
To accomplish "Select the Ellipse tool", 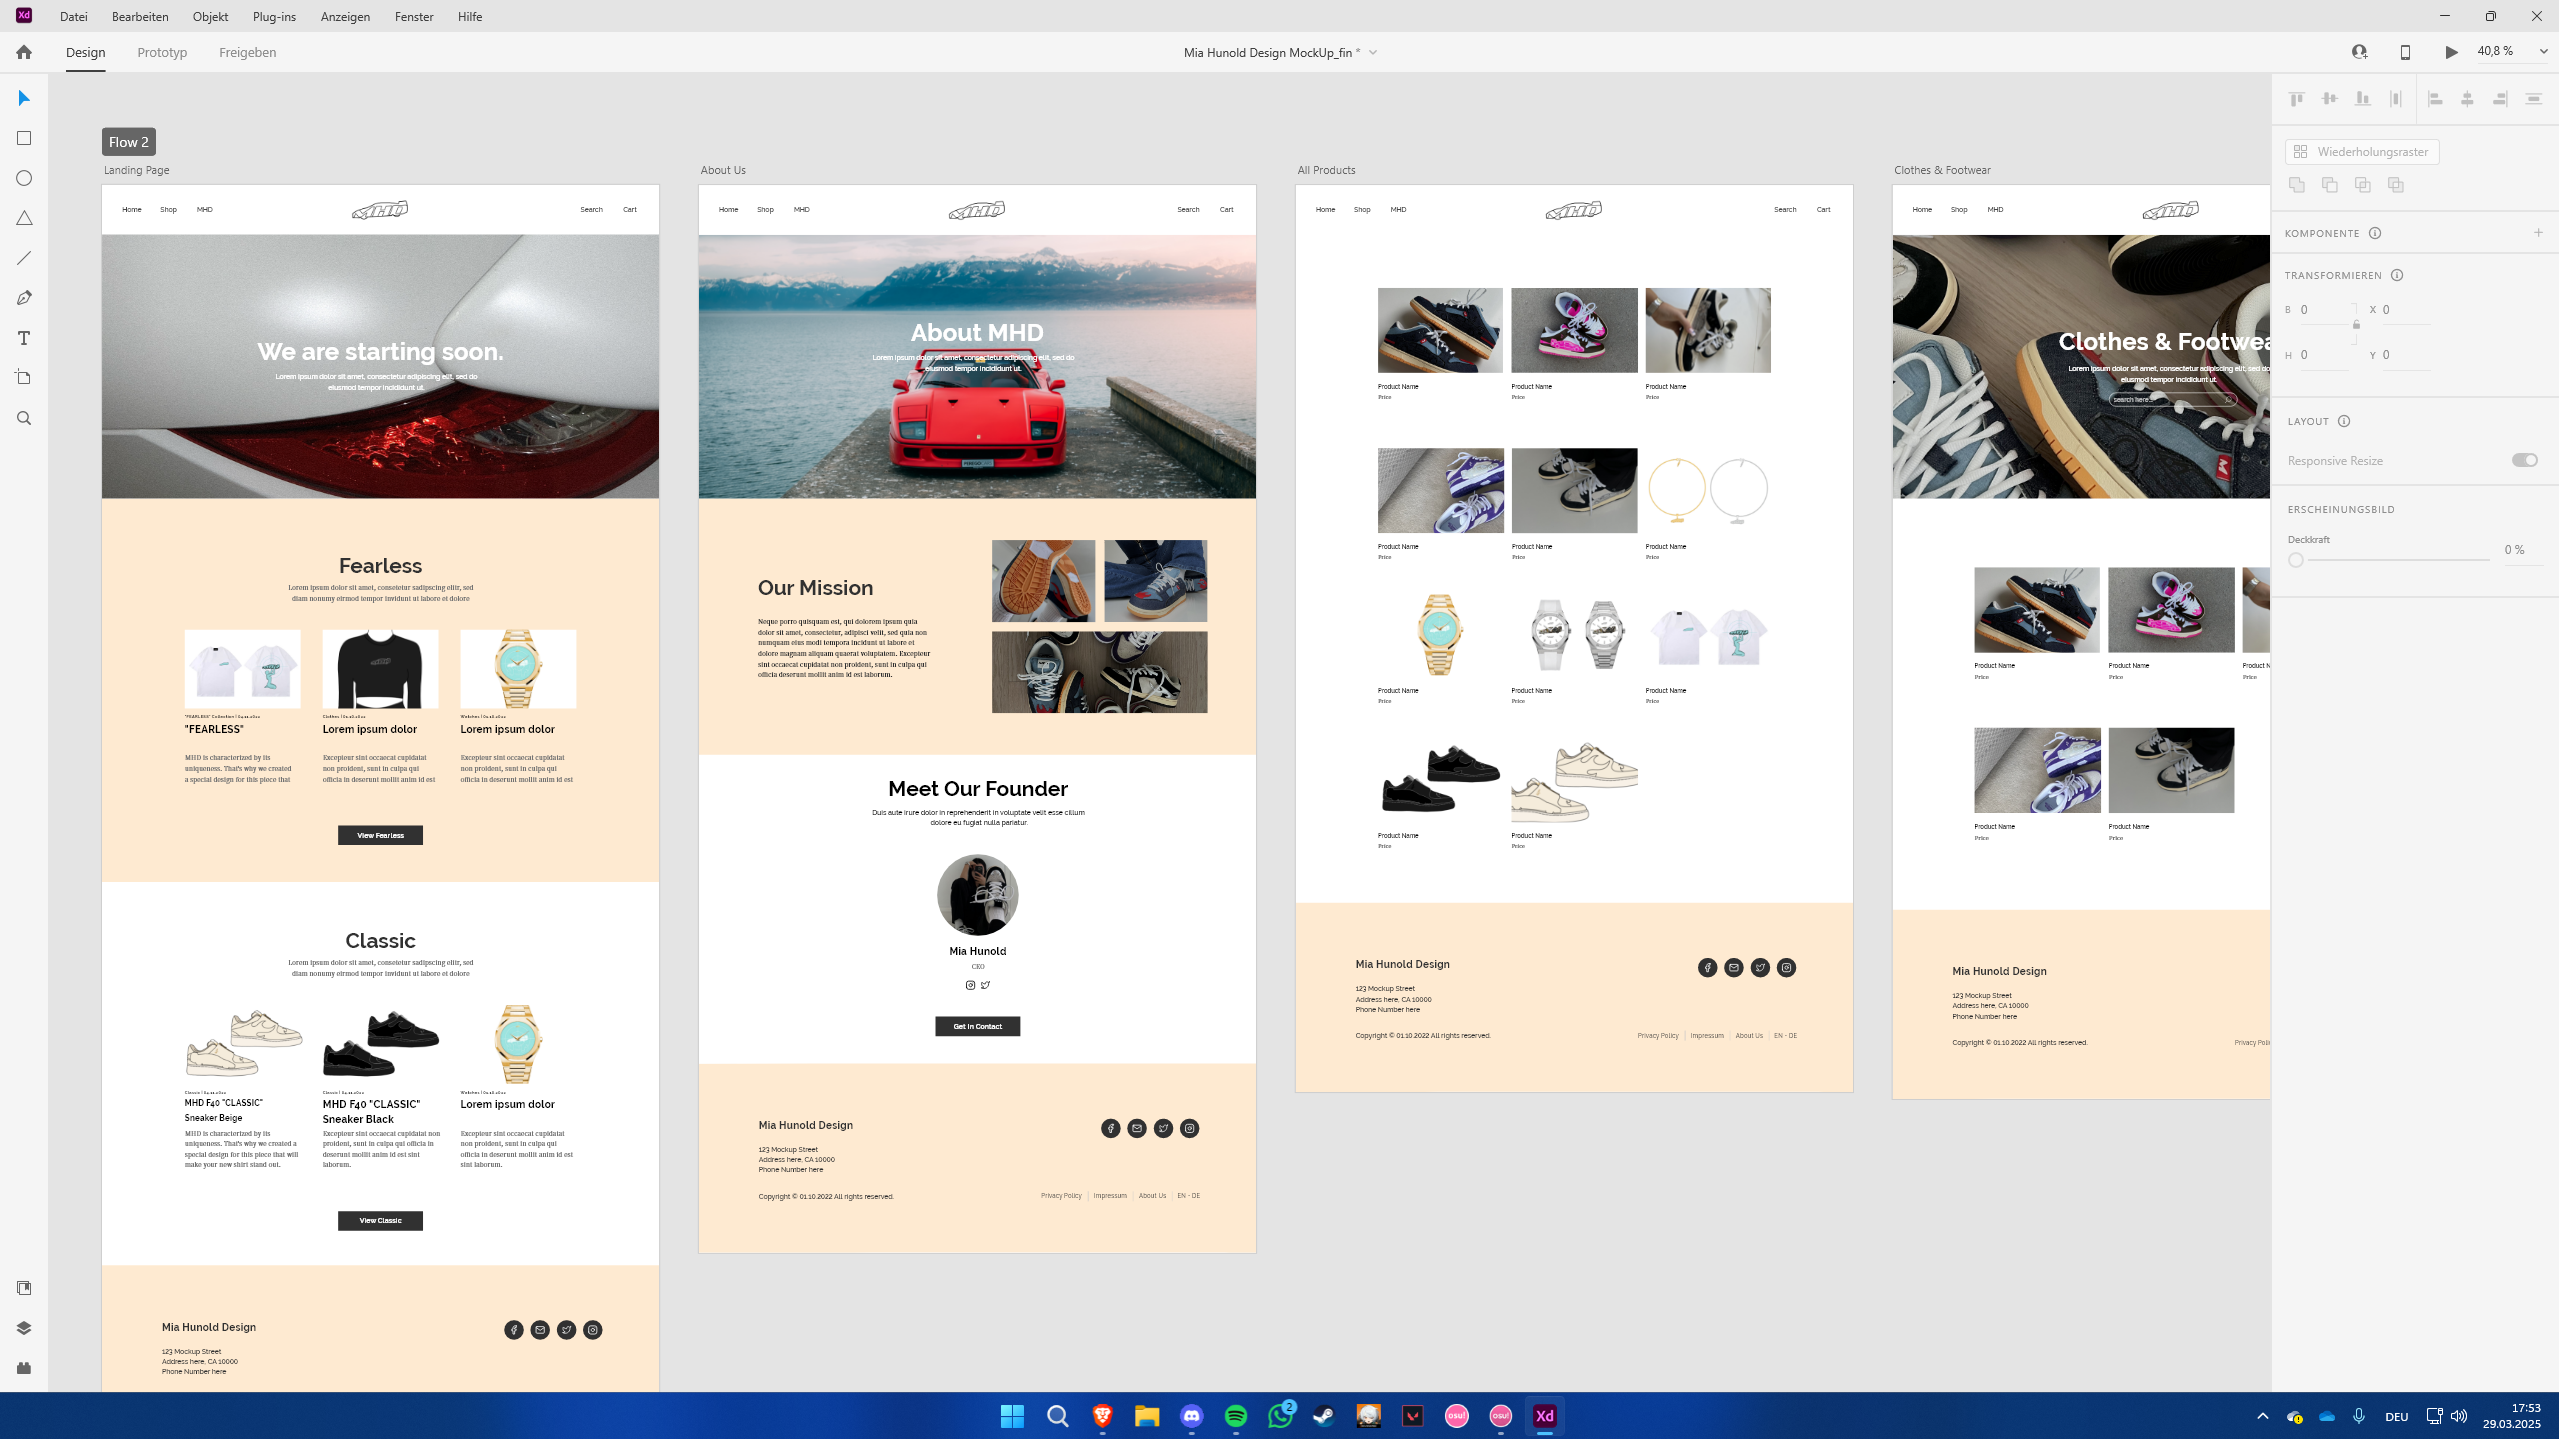I will pyautogui.click(x=24, y=178).
